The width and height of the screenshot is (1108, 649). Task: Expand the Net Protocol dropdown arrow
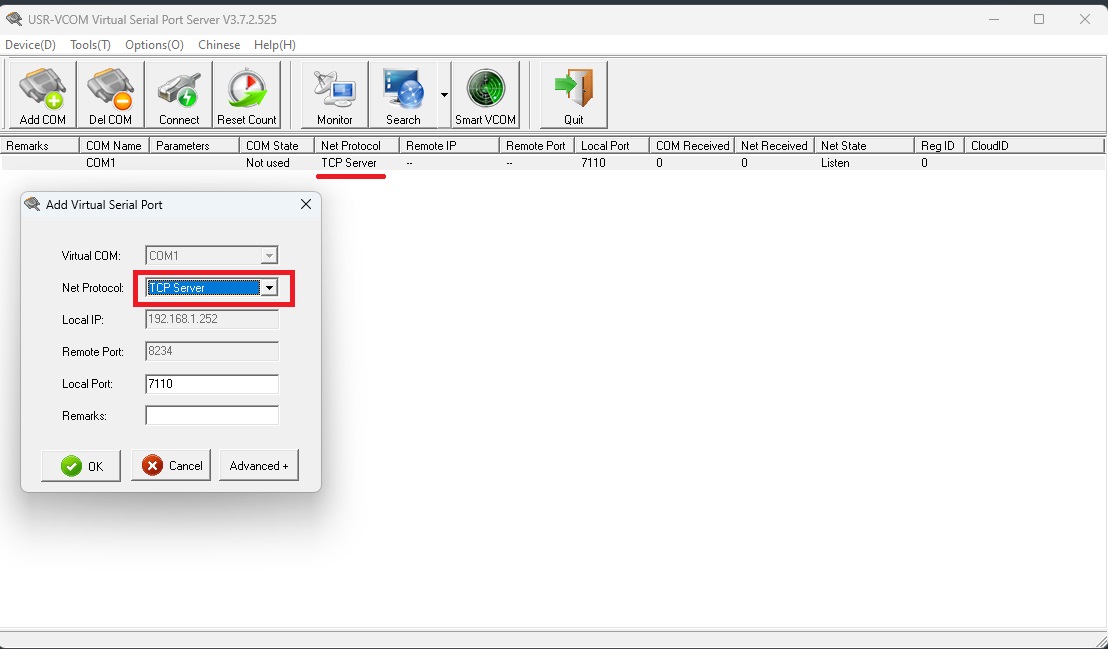point(269,288)
